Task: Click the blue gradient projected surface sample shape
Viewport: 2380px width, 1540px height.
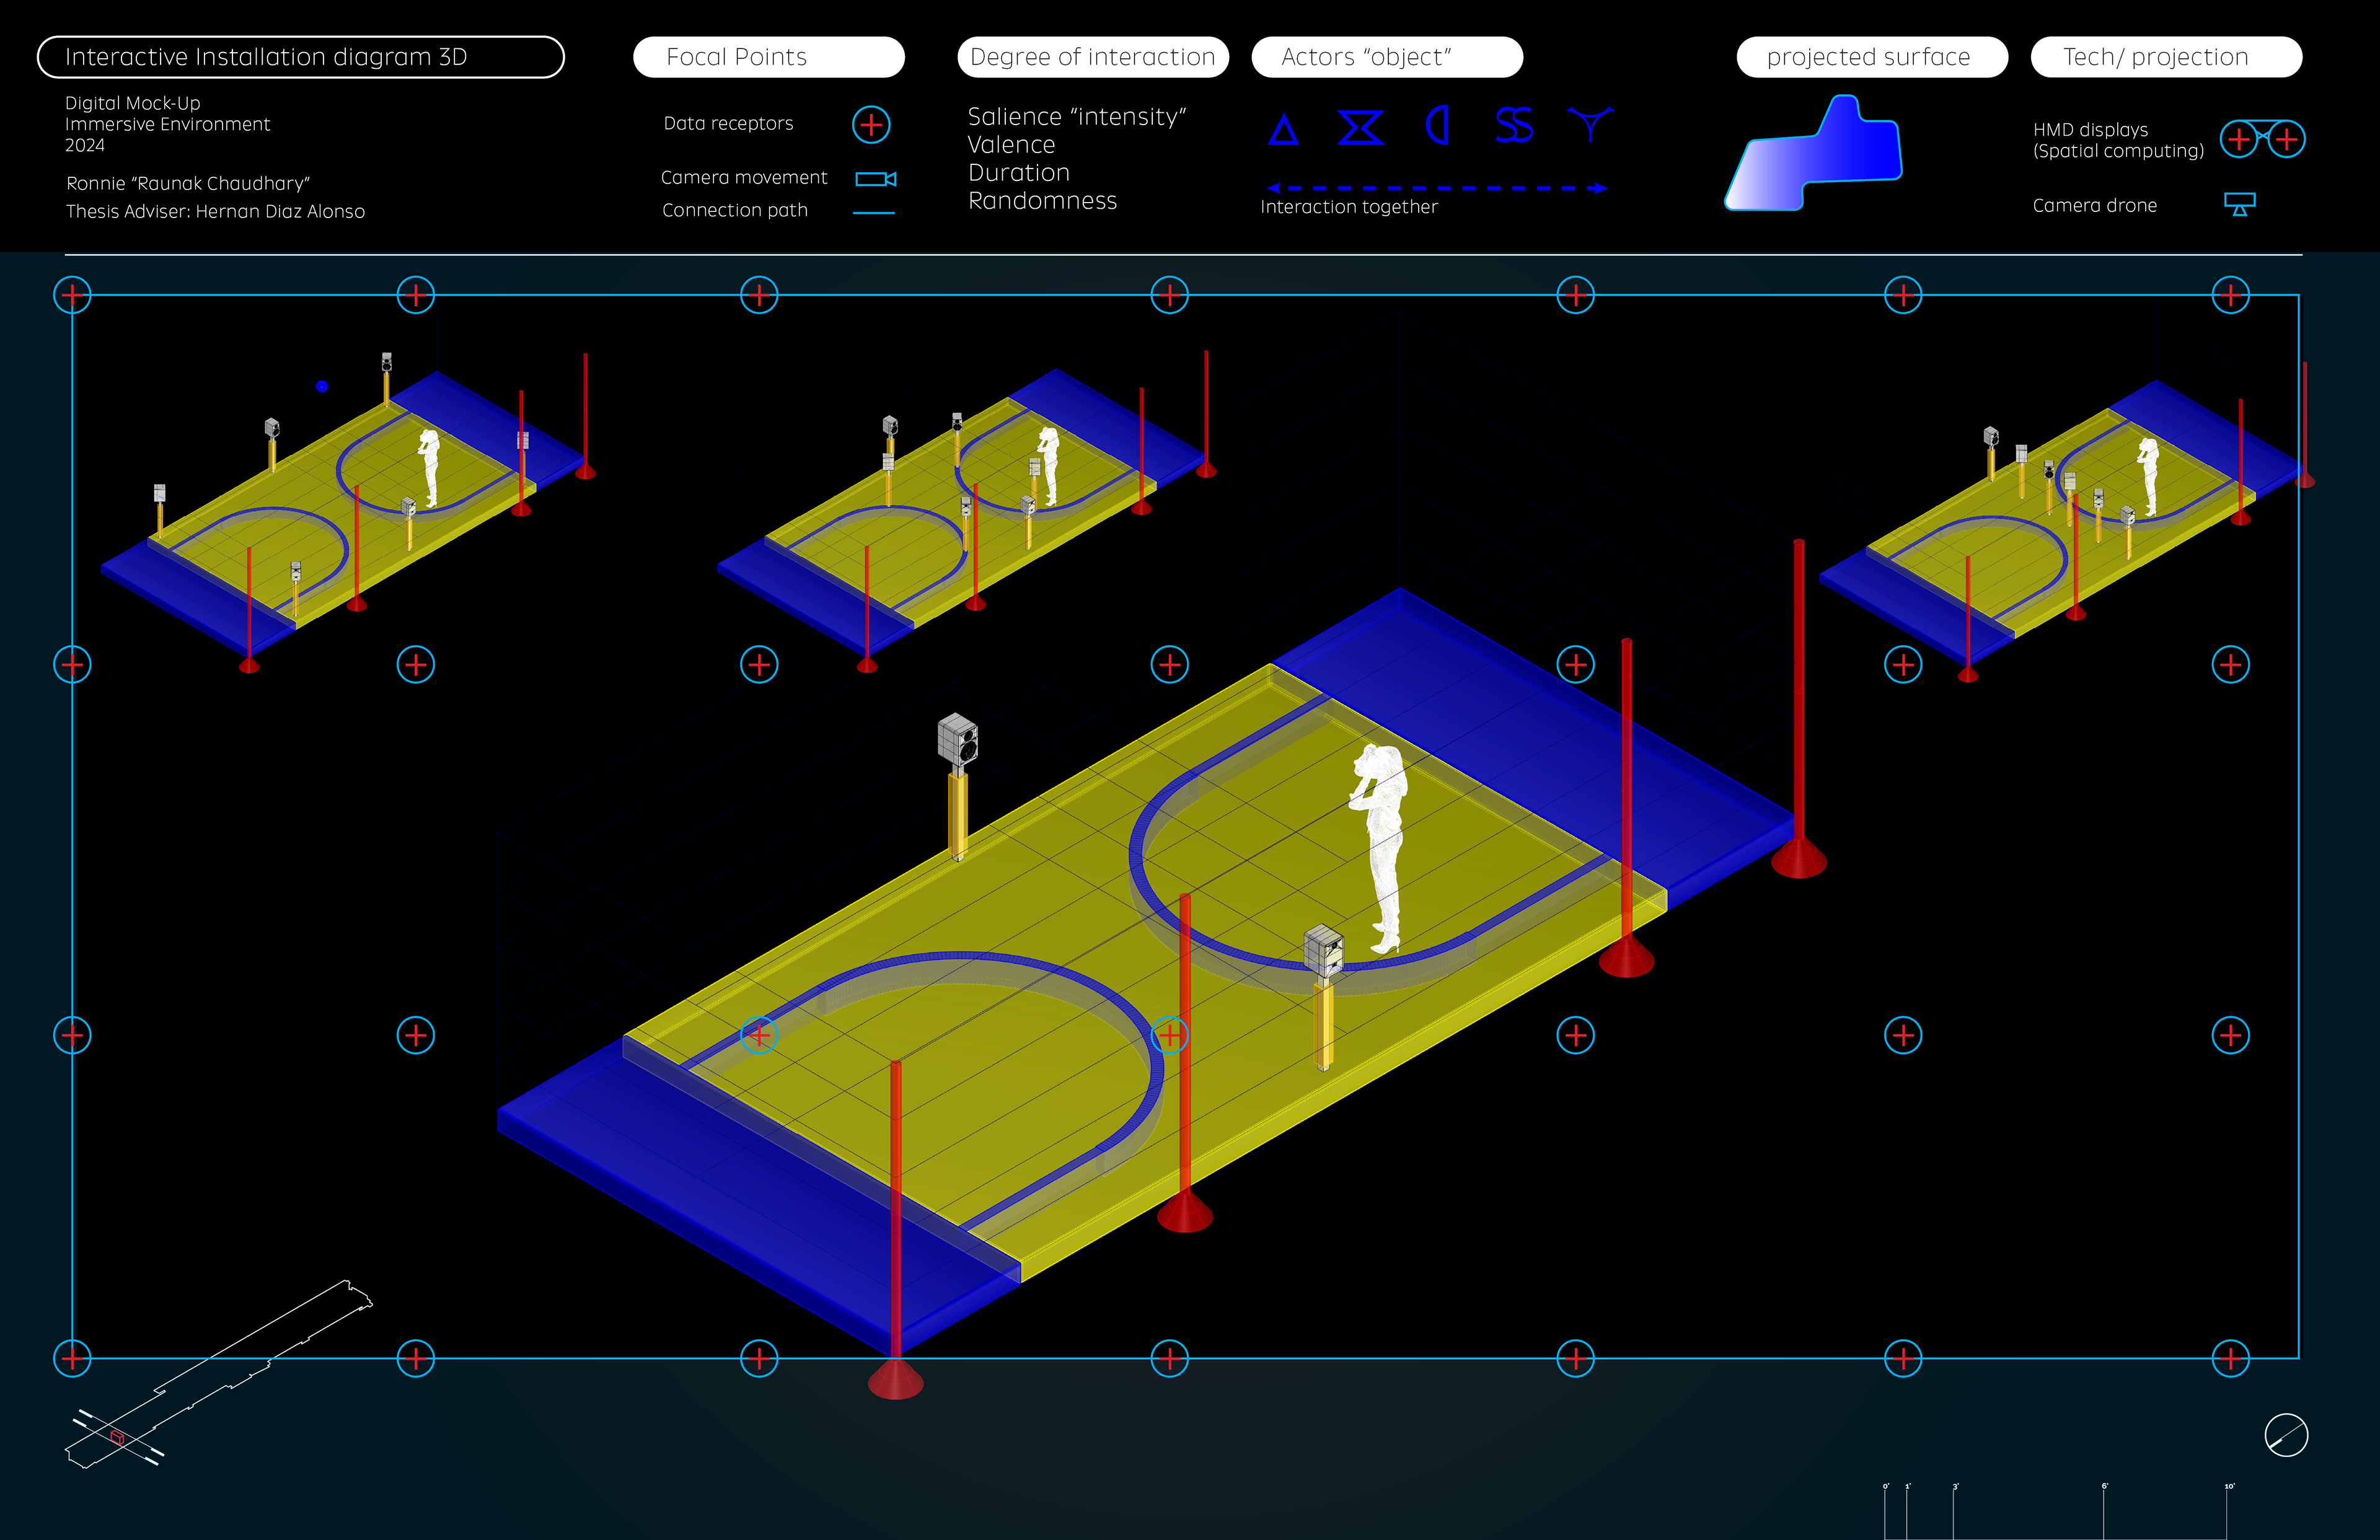Action: (1813, 154)
